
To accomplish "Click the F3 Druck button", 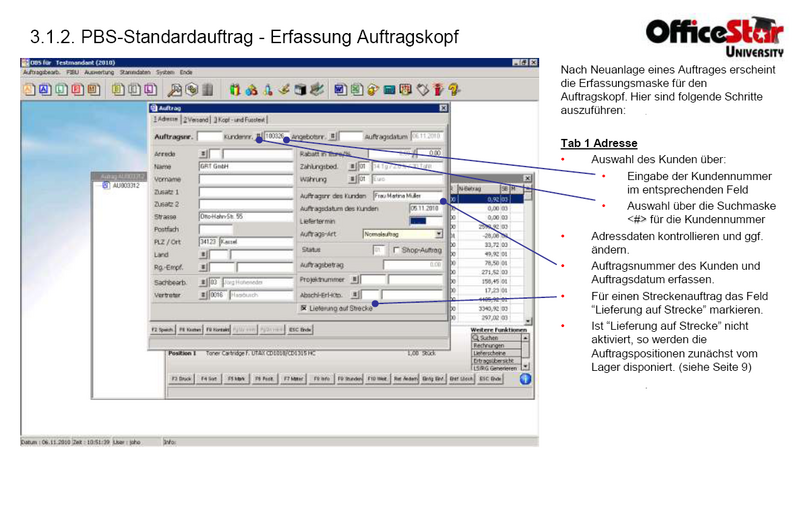I will 182,379.
